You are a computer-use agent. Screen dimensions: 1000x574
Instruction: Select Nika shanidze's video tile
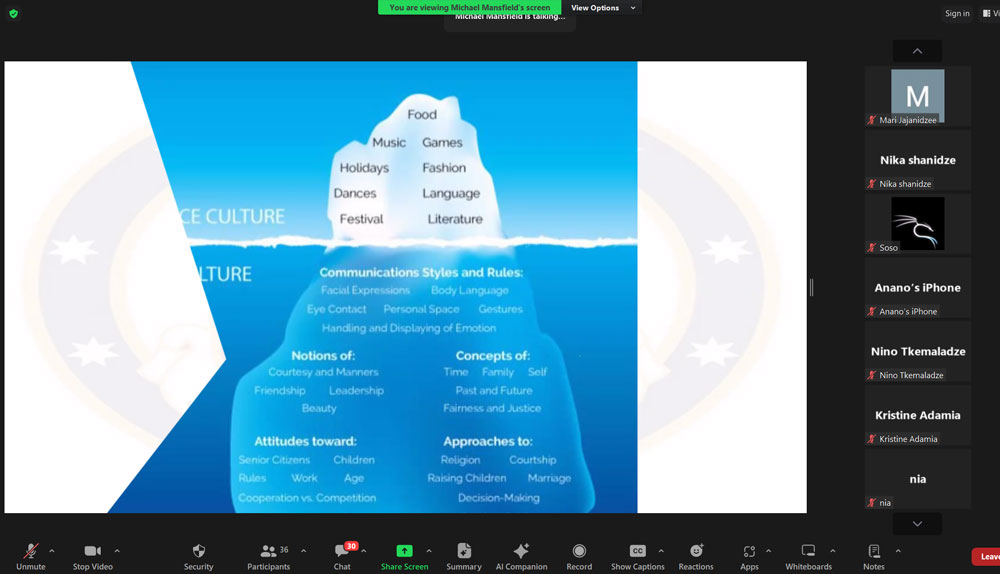(x=918, y=160)
